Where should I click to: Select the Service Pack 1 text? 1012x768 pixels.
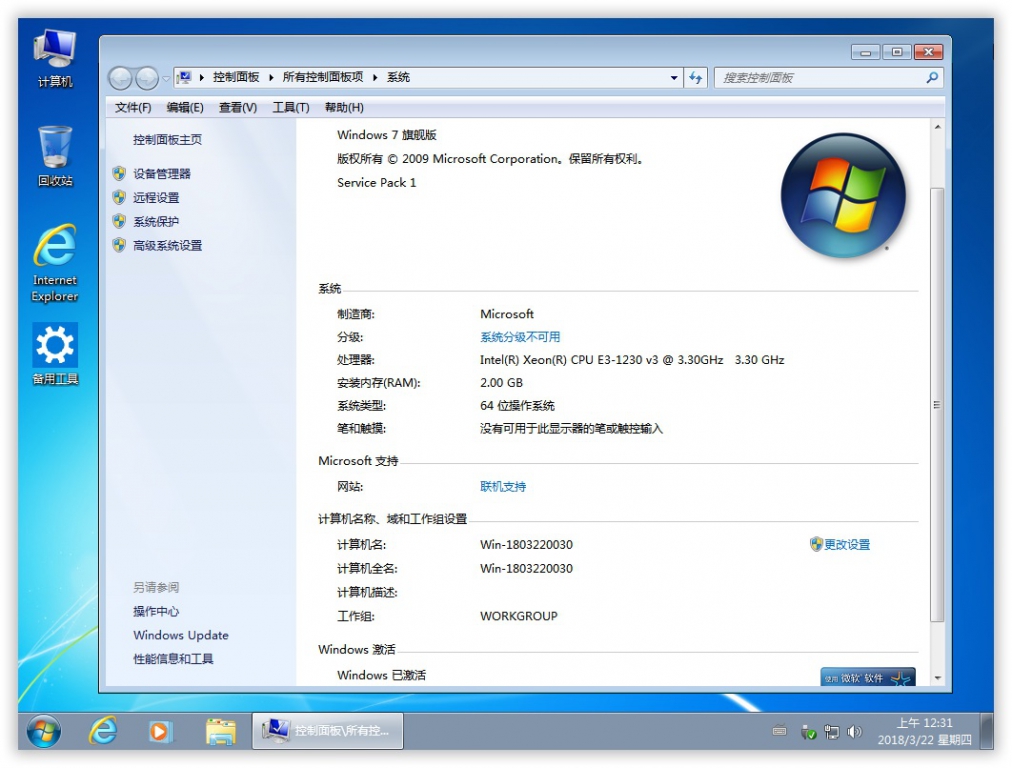pyautogui.click(x=376, y=183)
